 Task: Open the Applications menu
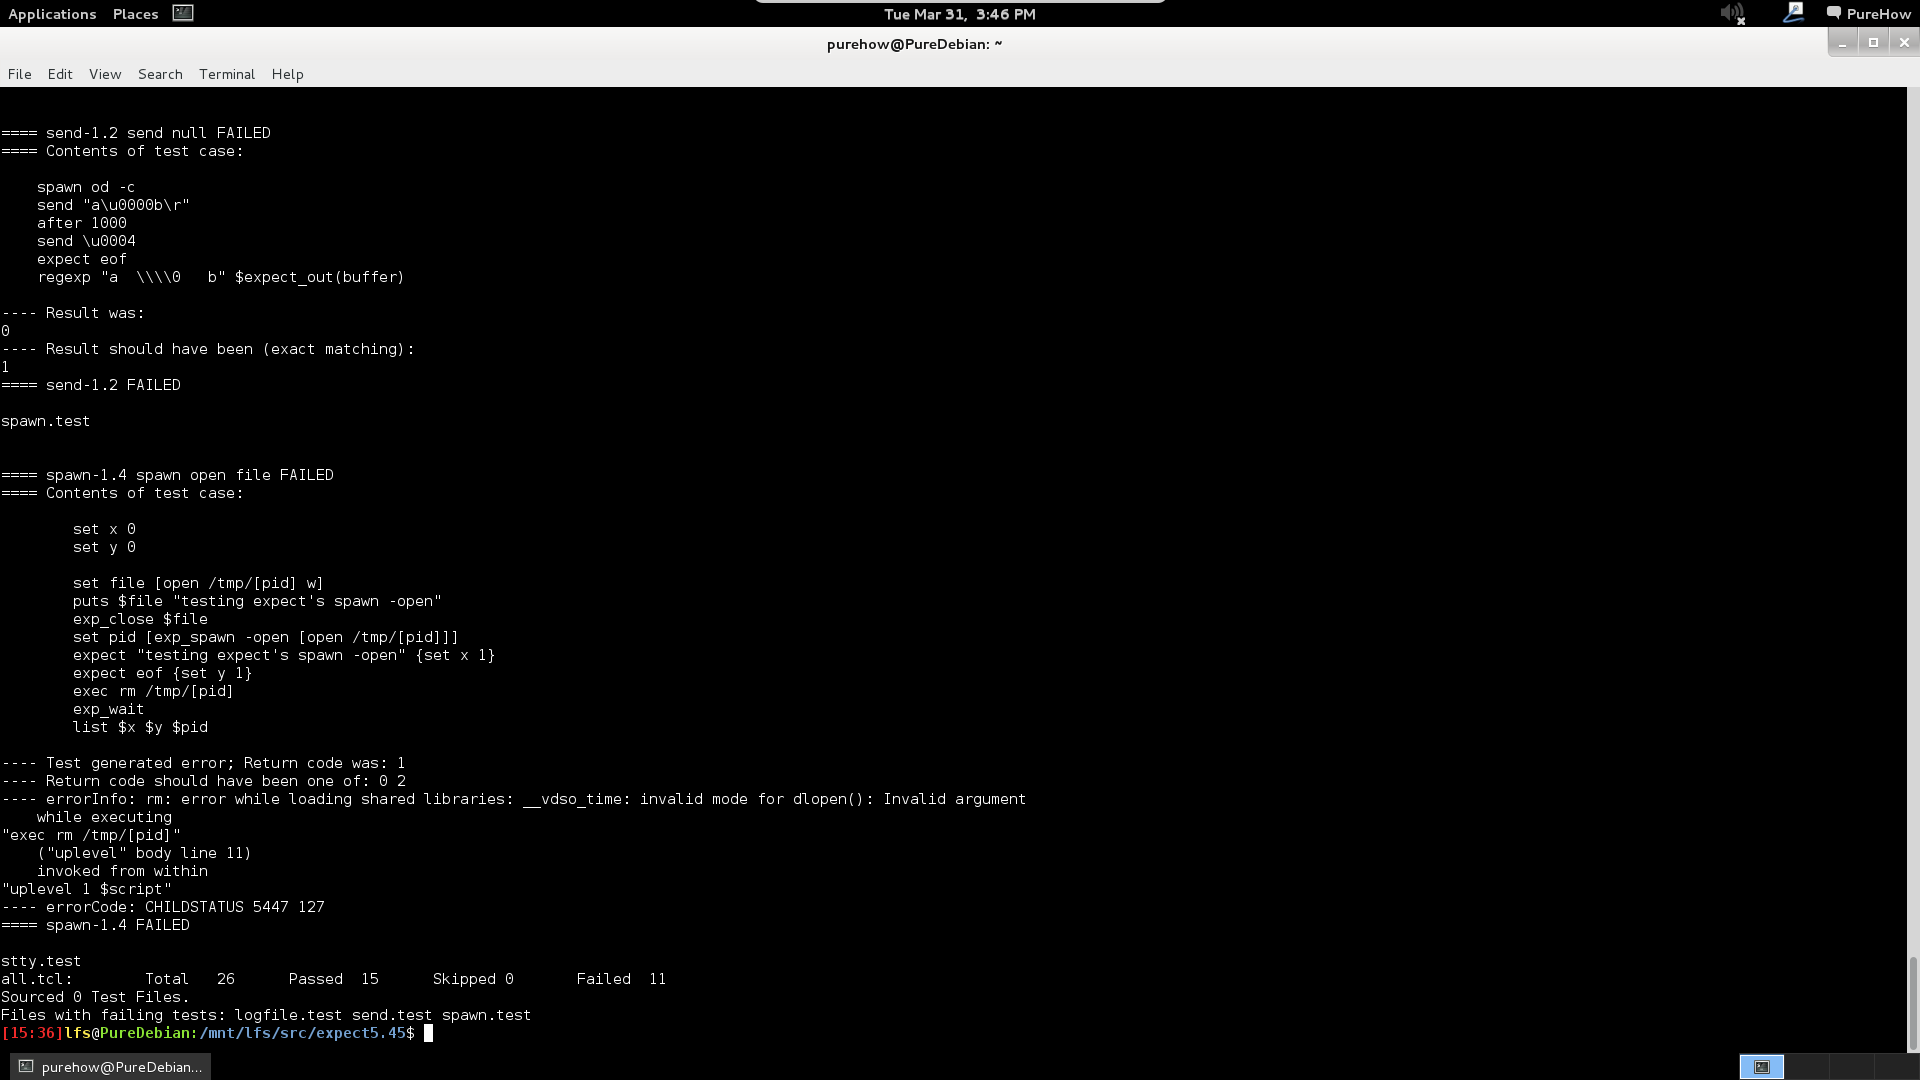click(x=52, y=14)
